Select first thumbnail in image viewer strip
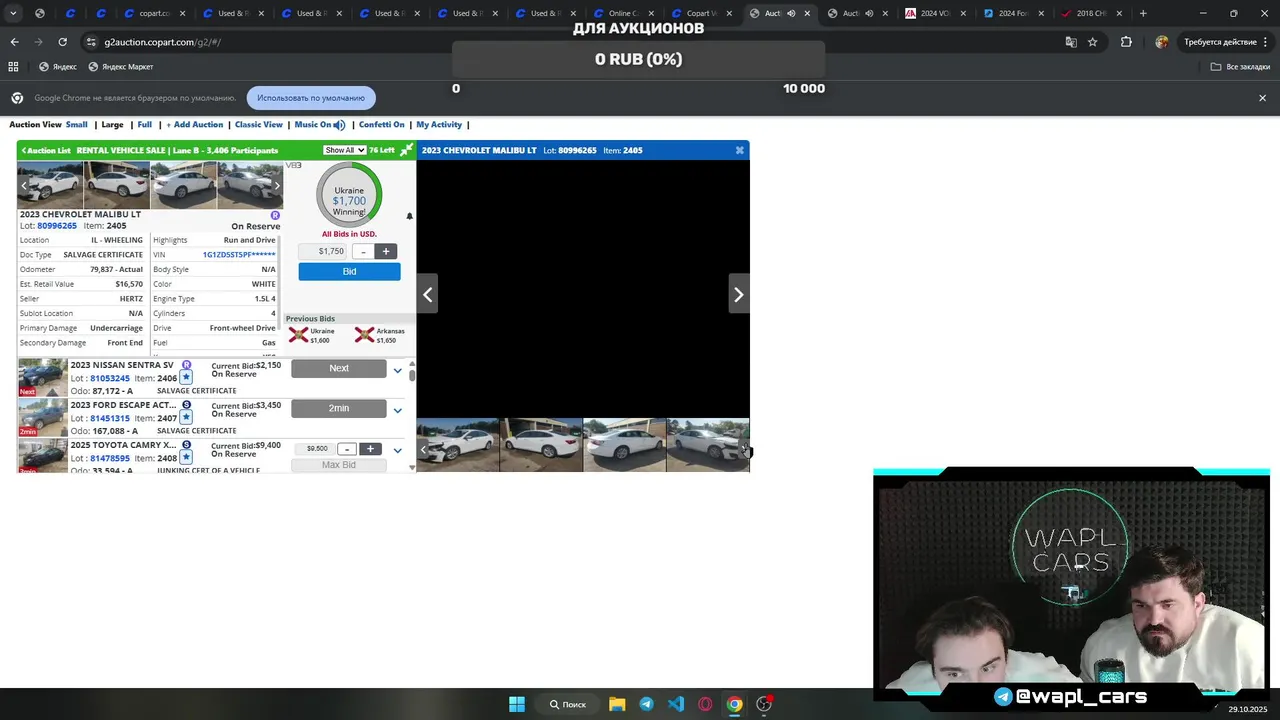Viewport: 1280px width, 720px height. click(458, 445)
